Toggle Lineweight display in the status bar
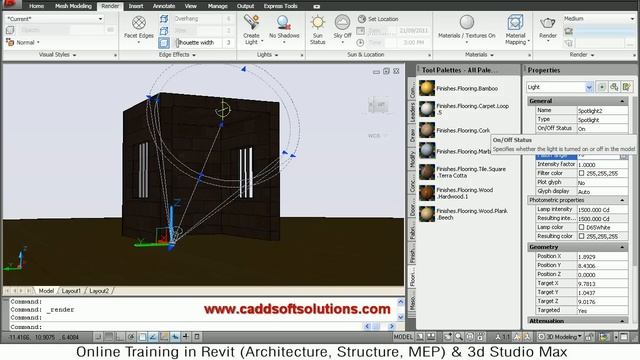 [x=186, y=337]
